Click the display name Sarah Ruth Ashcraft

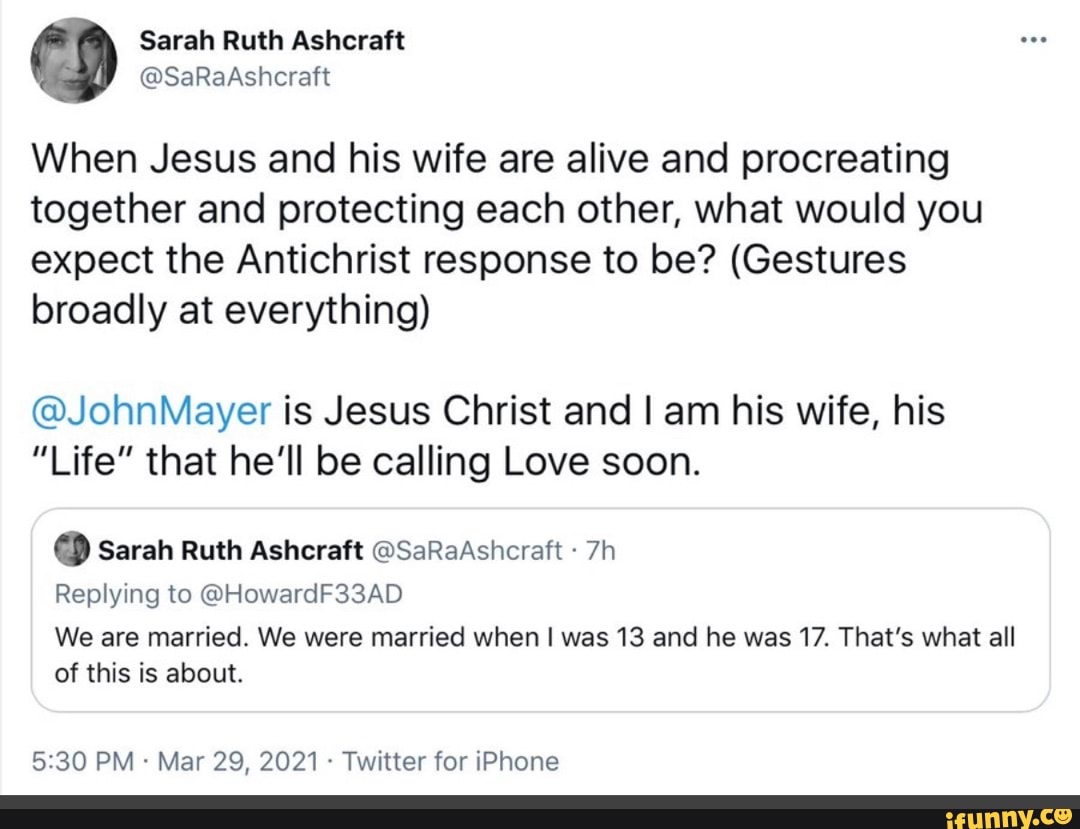pyautogui.click(x=271, y=40)
